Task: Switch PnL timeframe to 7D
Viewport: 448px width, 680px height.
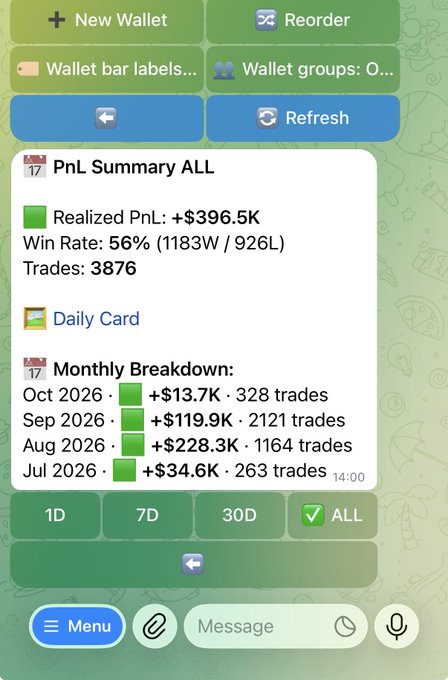Action: 147,515
